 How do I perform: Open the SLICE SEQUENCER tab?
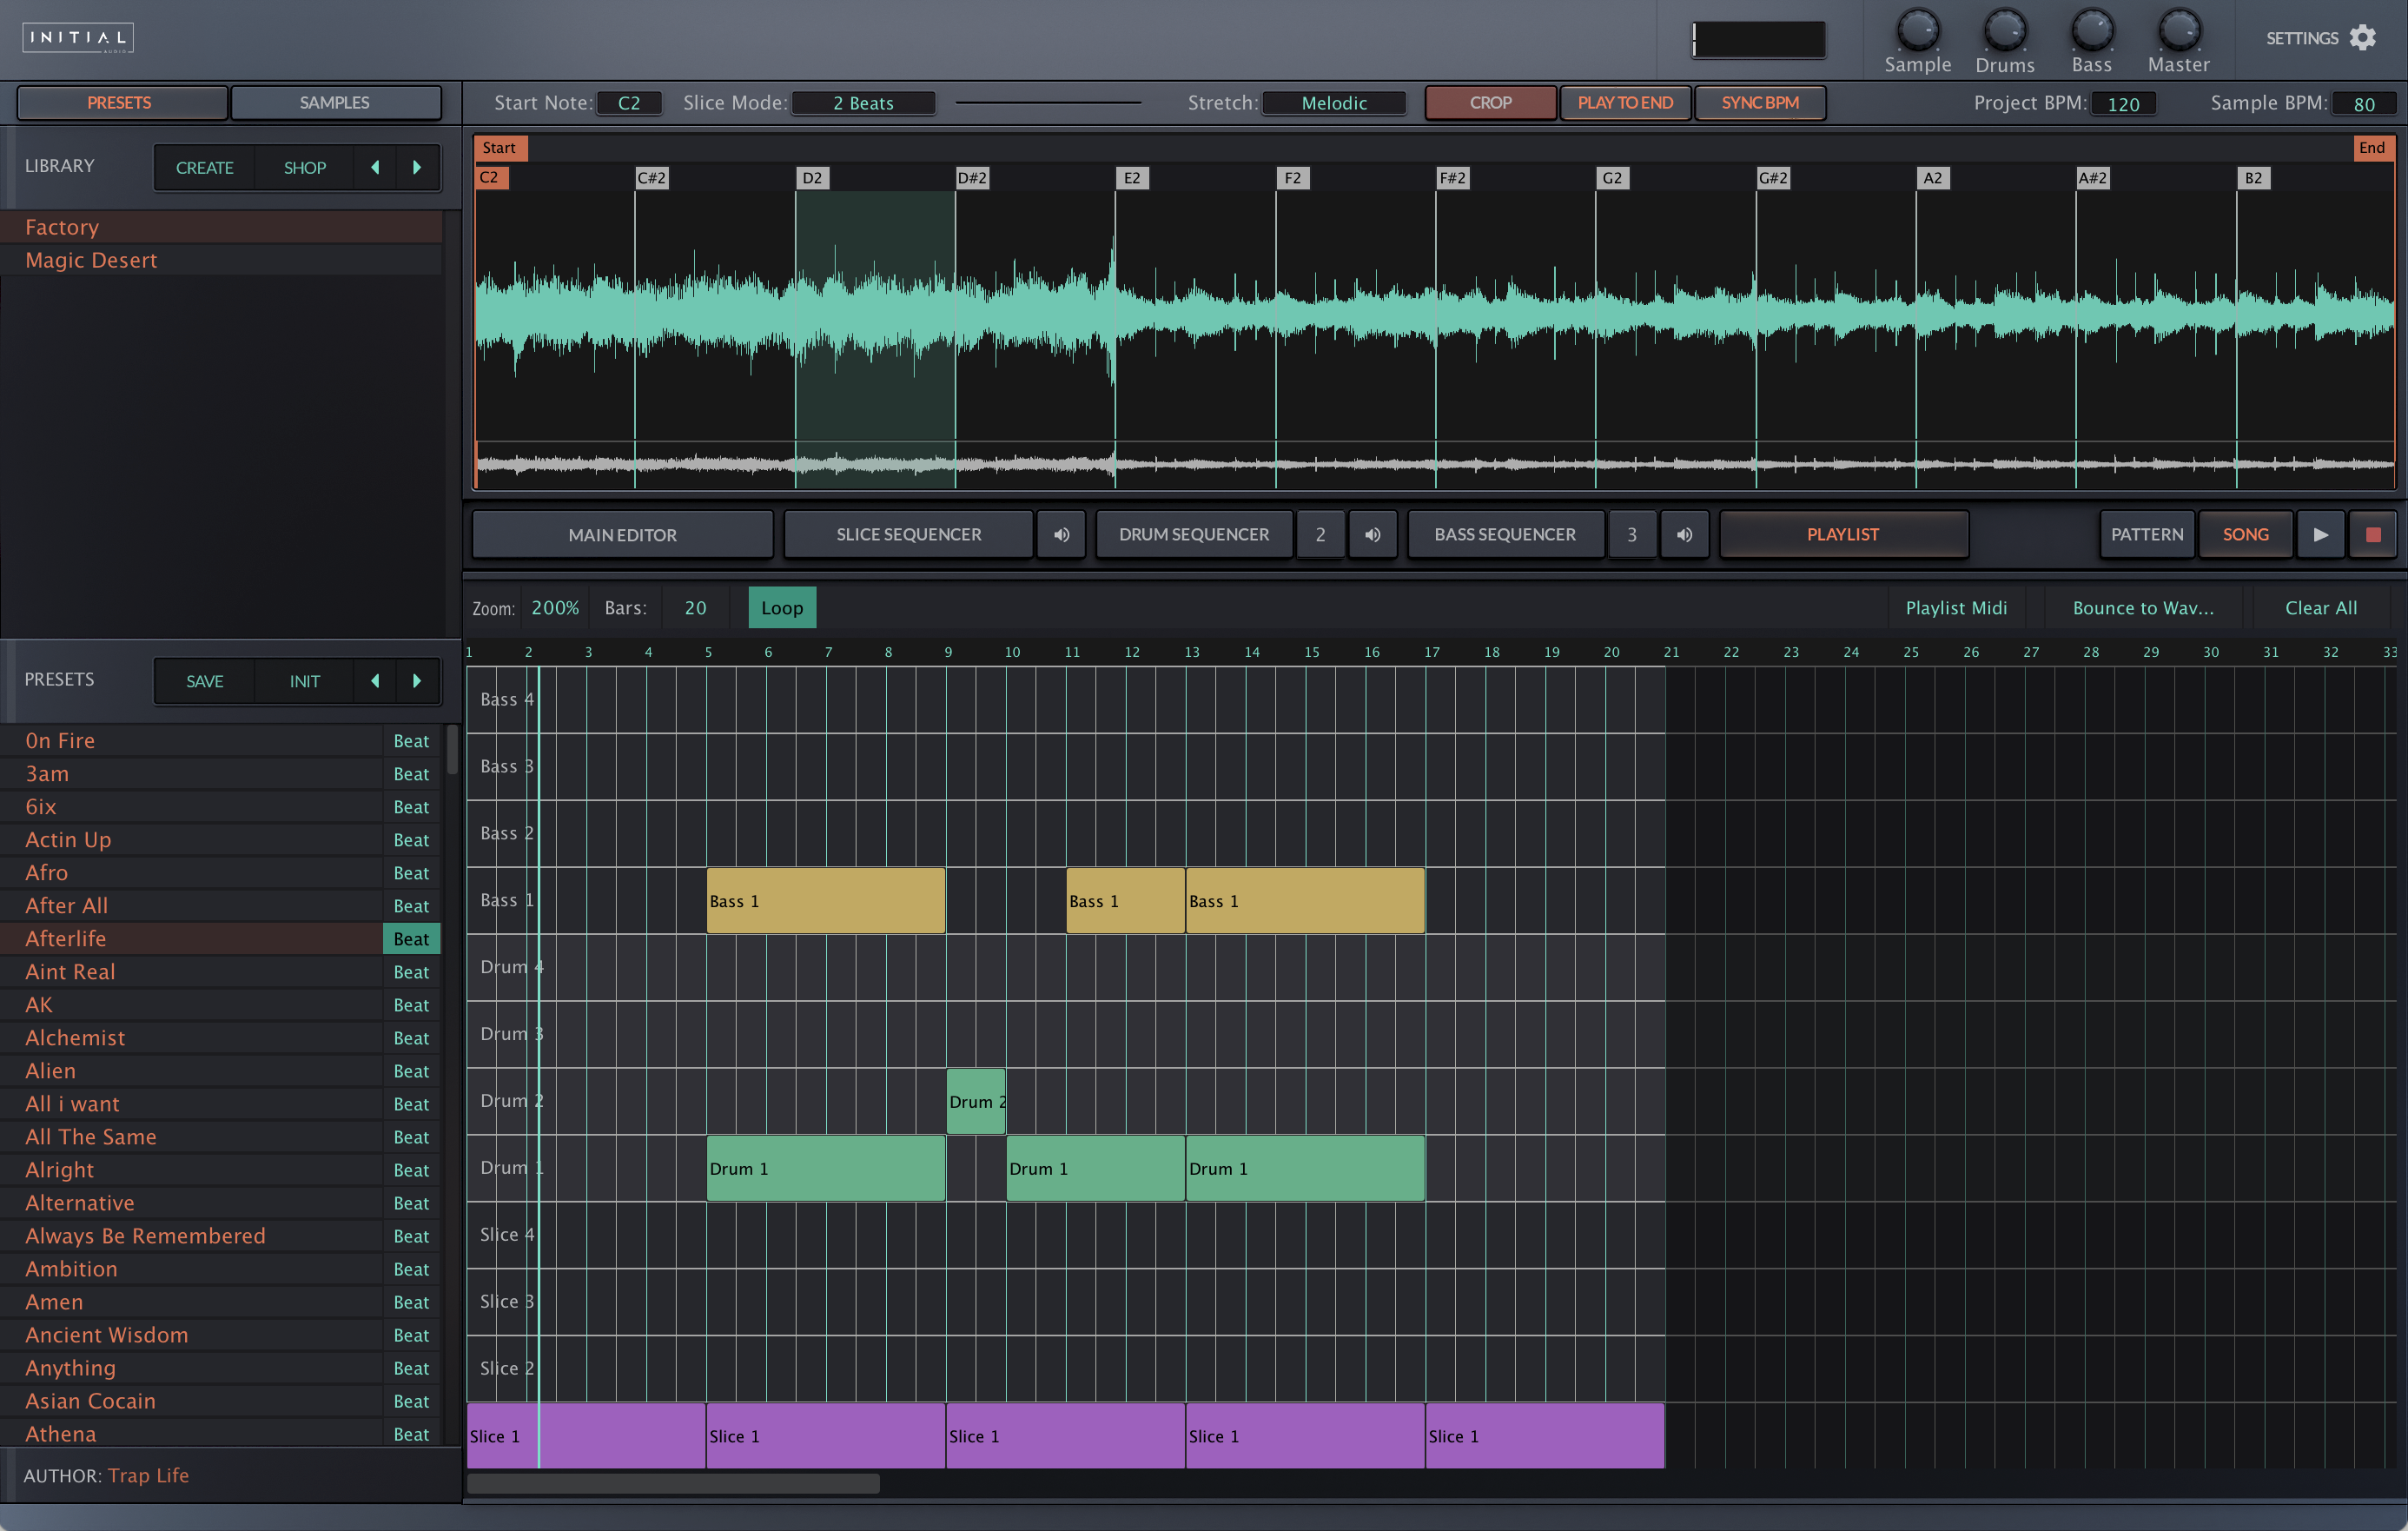[908, 534]
